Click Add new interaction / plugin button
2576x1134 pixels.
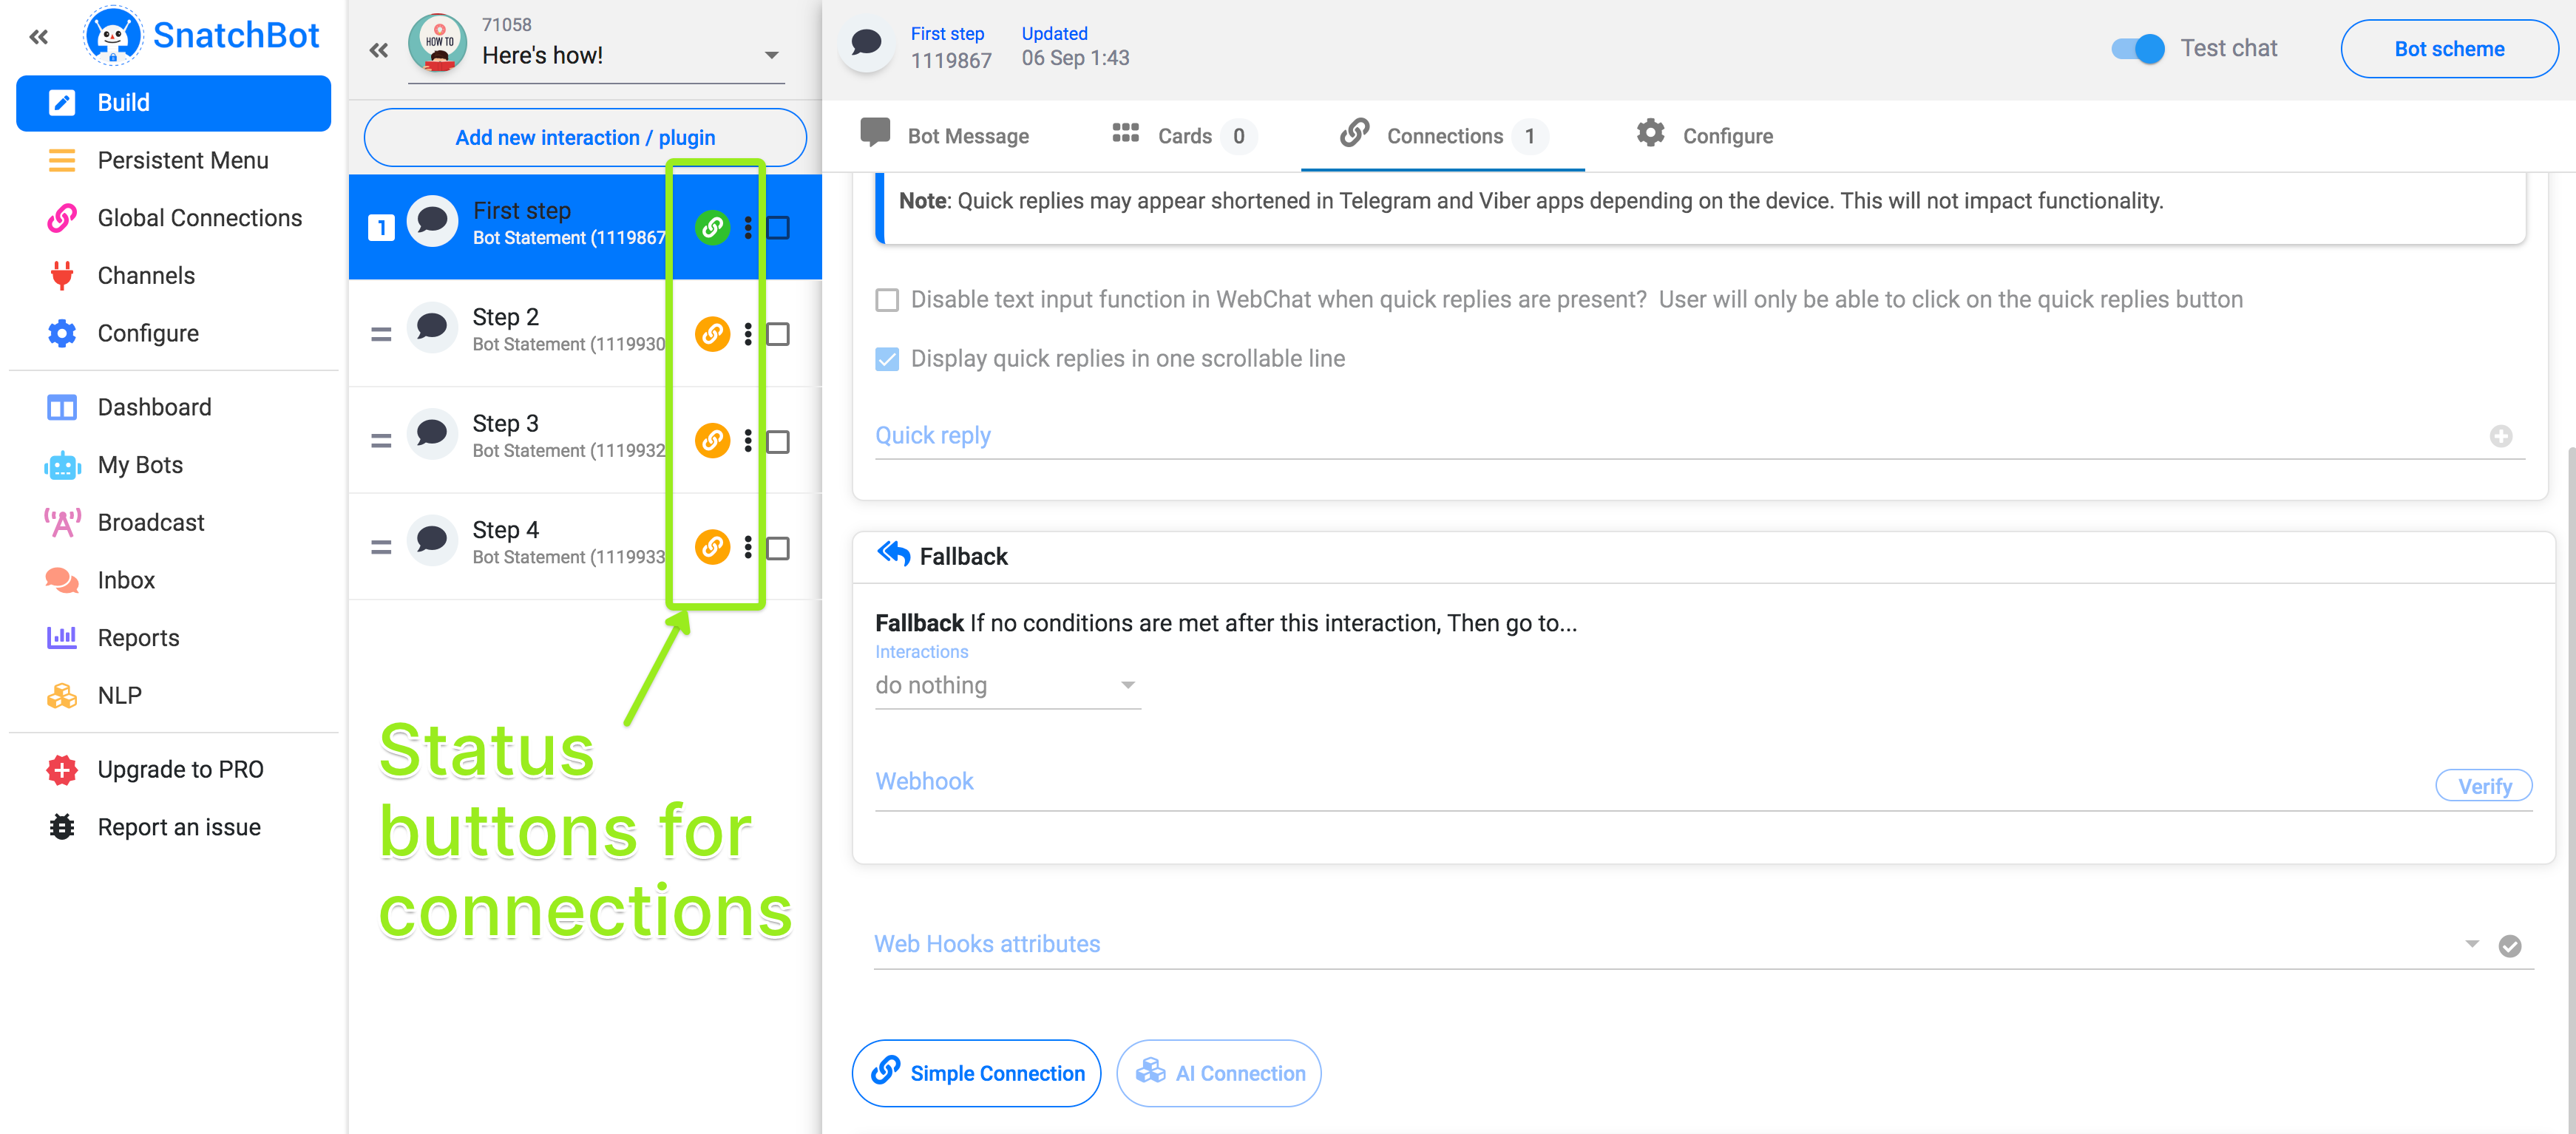[585, 137]
